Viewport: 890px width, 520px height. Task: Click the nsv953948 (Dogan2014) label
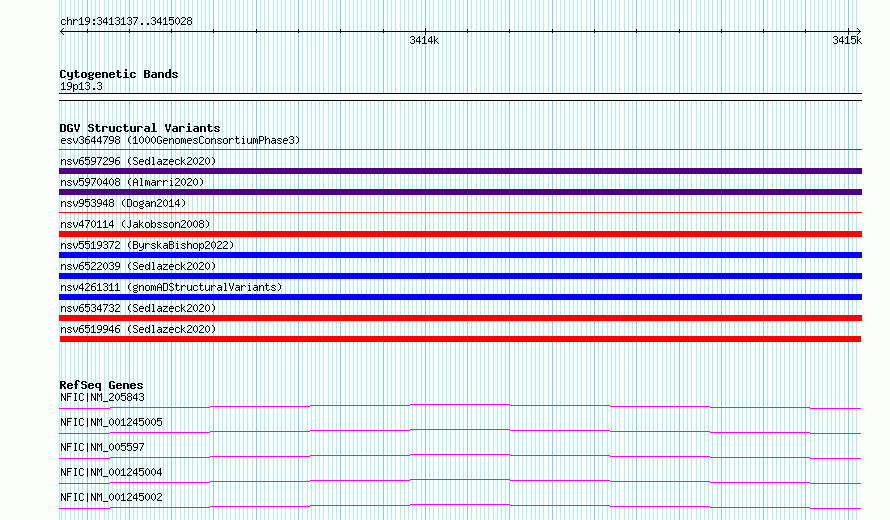(x=123, y=203)
